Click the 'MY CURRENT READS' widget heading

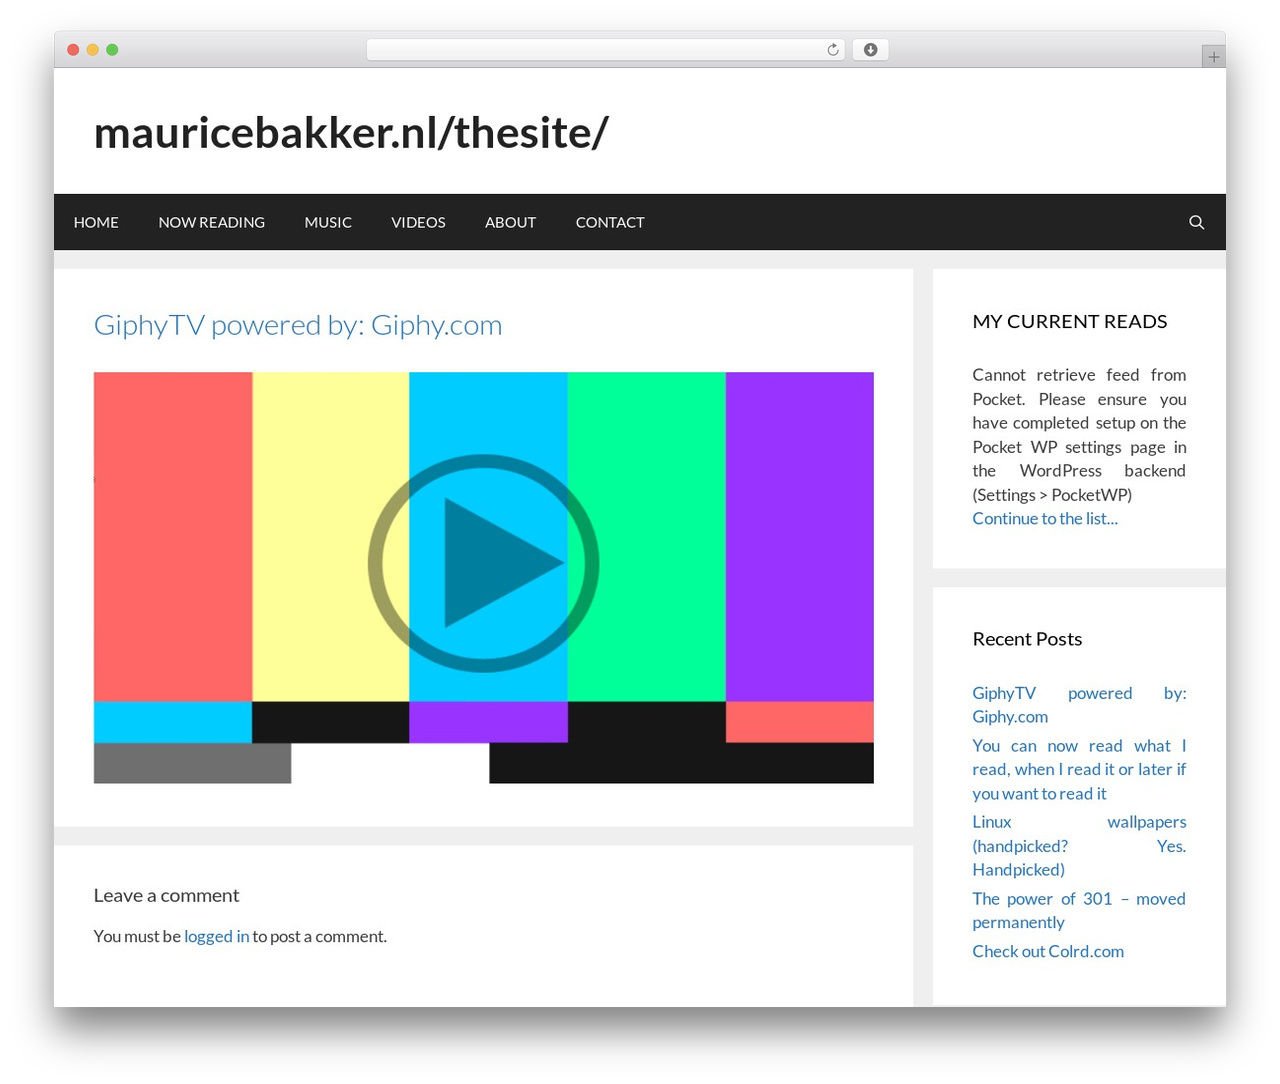(x=1070, y=321)
